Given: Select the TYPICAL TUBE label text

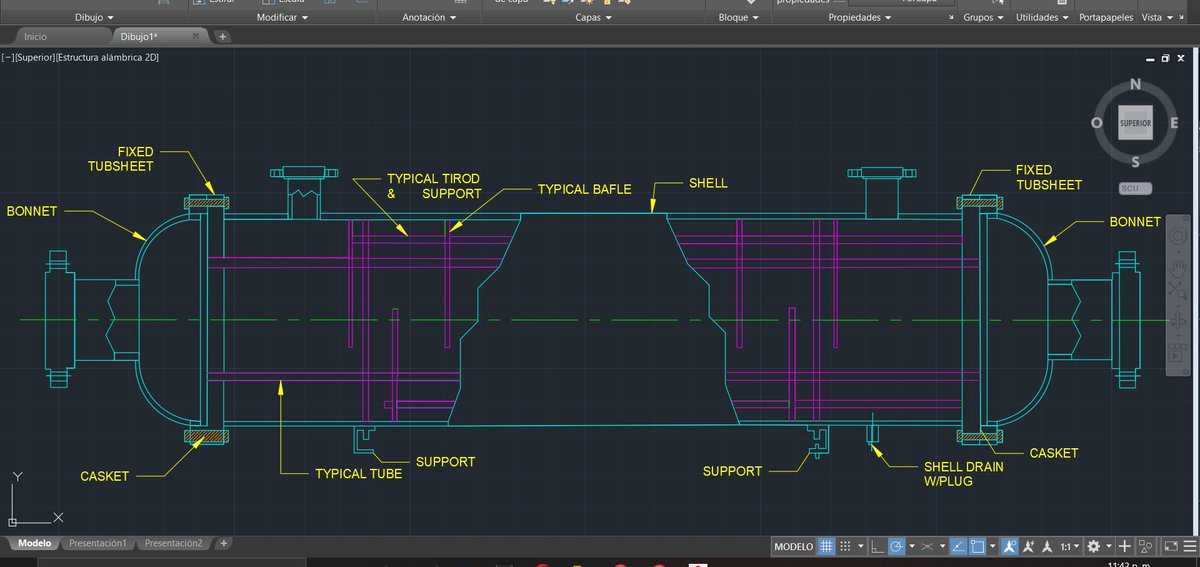Looking at the screenshot, I should pos(358,473).
